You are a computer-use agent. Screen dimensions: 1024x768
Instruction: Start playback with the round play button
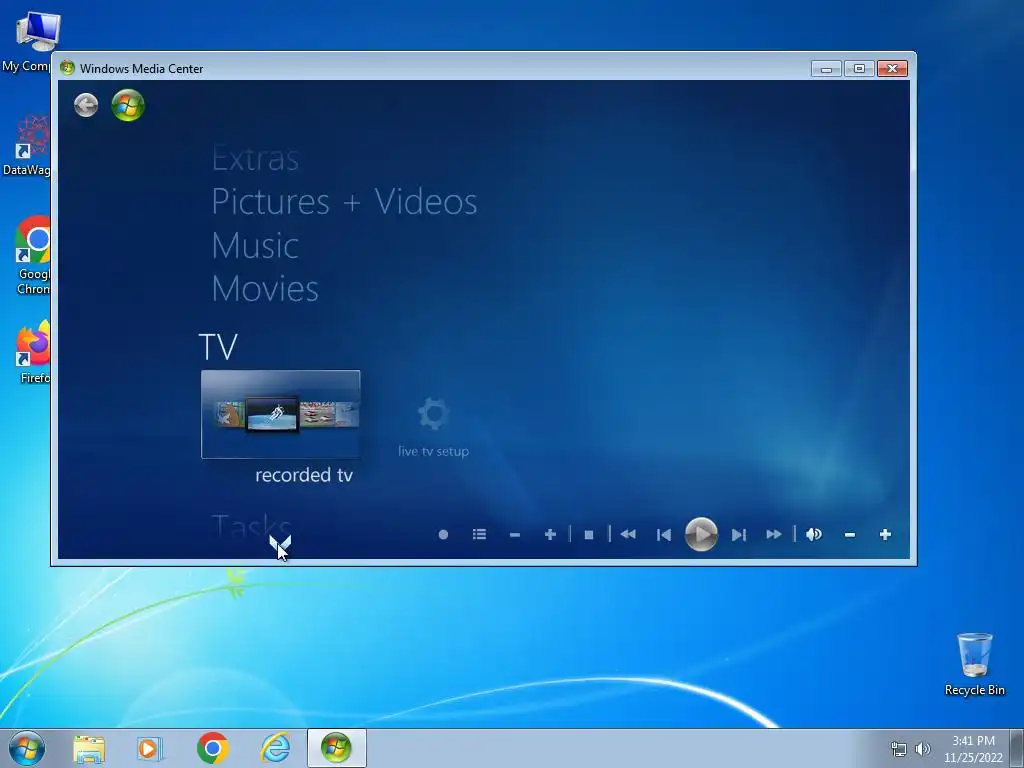pyautogui.click(x=701, y=534)
